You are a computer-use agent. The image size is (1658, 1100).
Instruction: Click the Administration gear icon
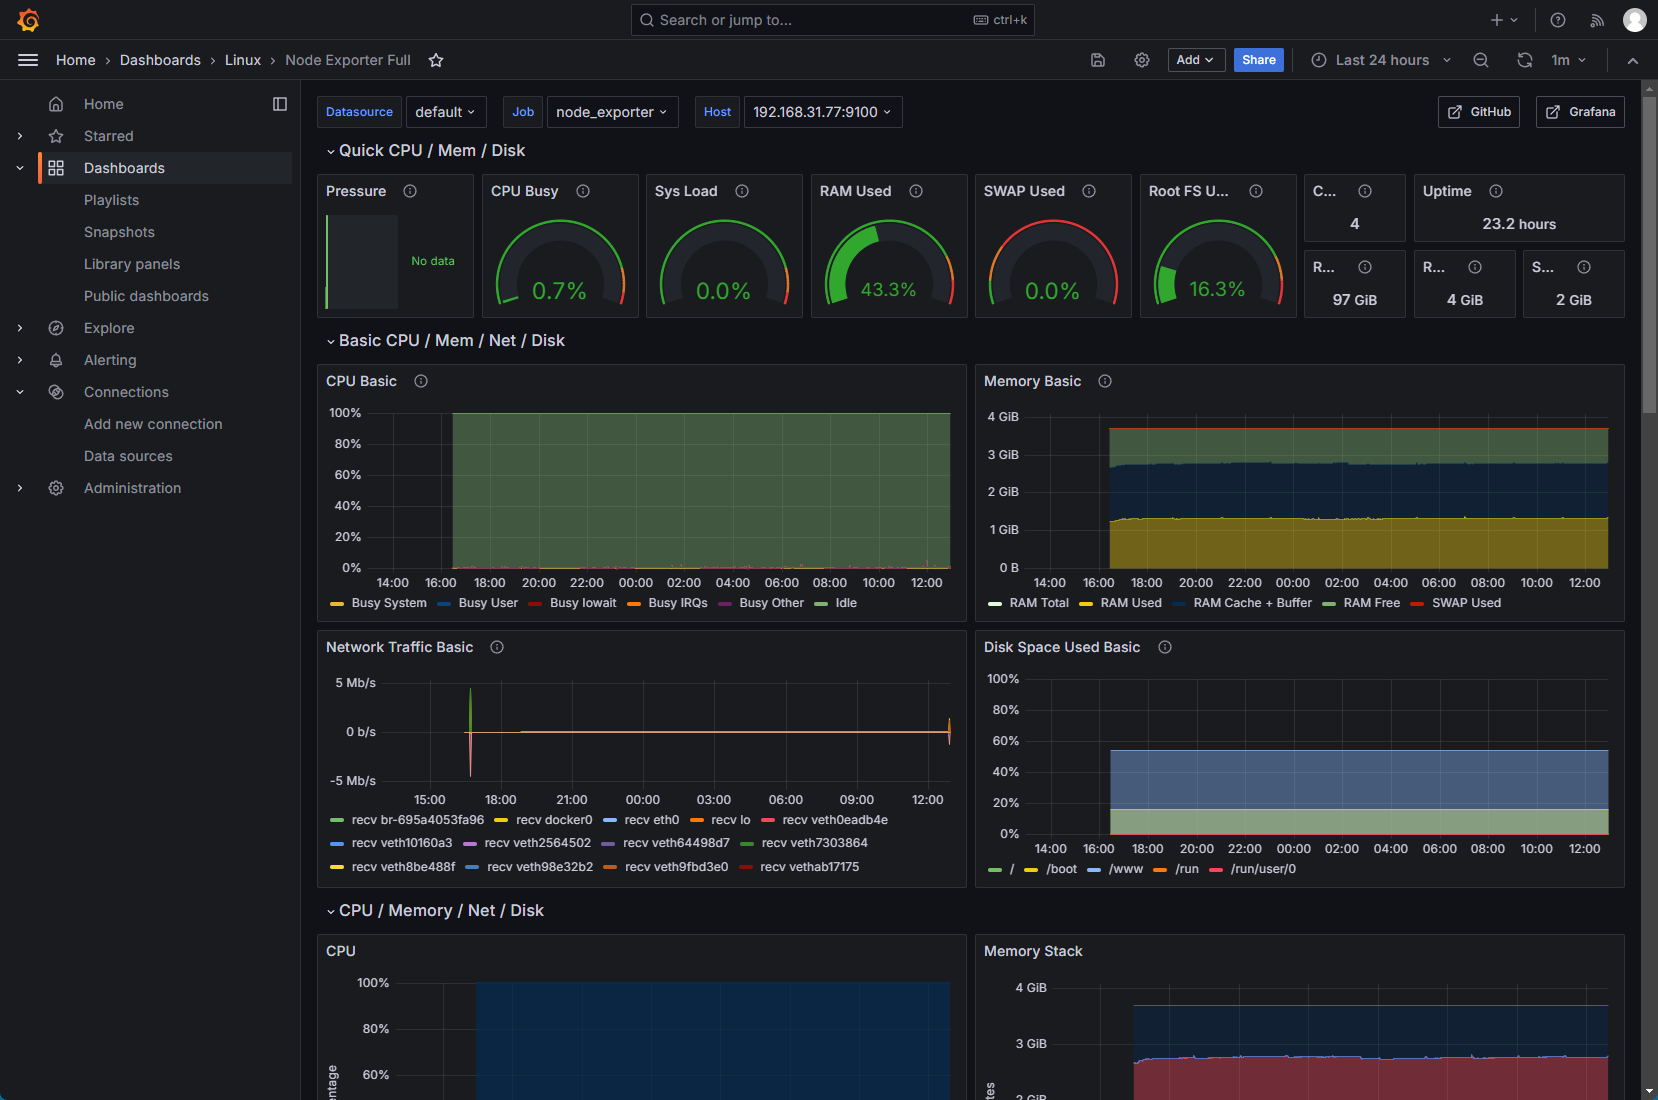(56, 488)
